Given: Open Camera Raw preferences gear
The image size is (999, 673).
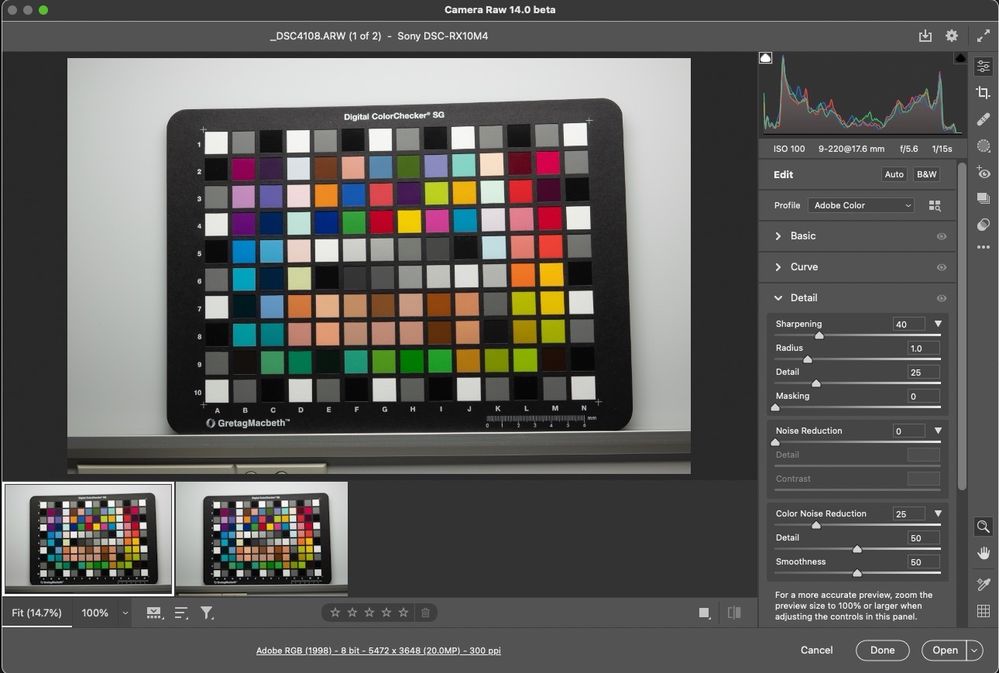Looking at the screenshot, I should (951, 36).
